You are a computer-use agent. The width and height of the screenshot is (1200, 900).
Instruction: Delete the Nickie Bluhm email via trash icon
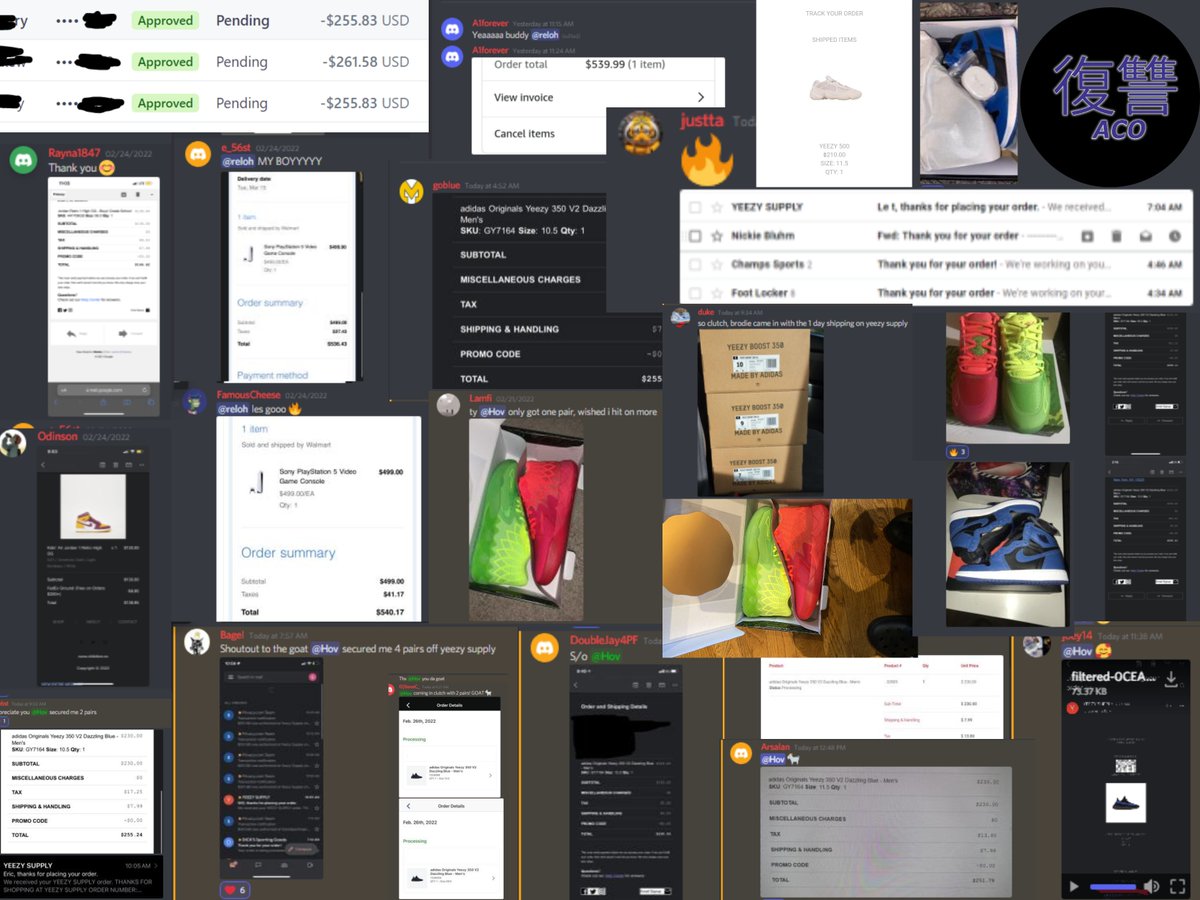pyautogui.click(x=1116, y=236)
